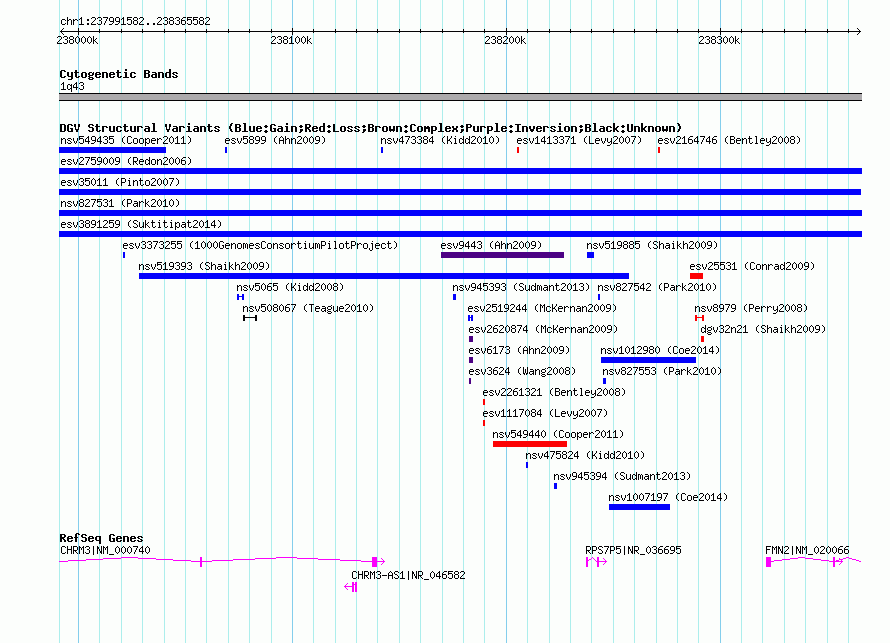
Task: Click the 1q43 cytogenetic band bar
Action: coord(460,97)
